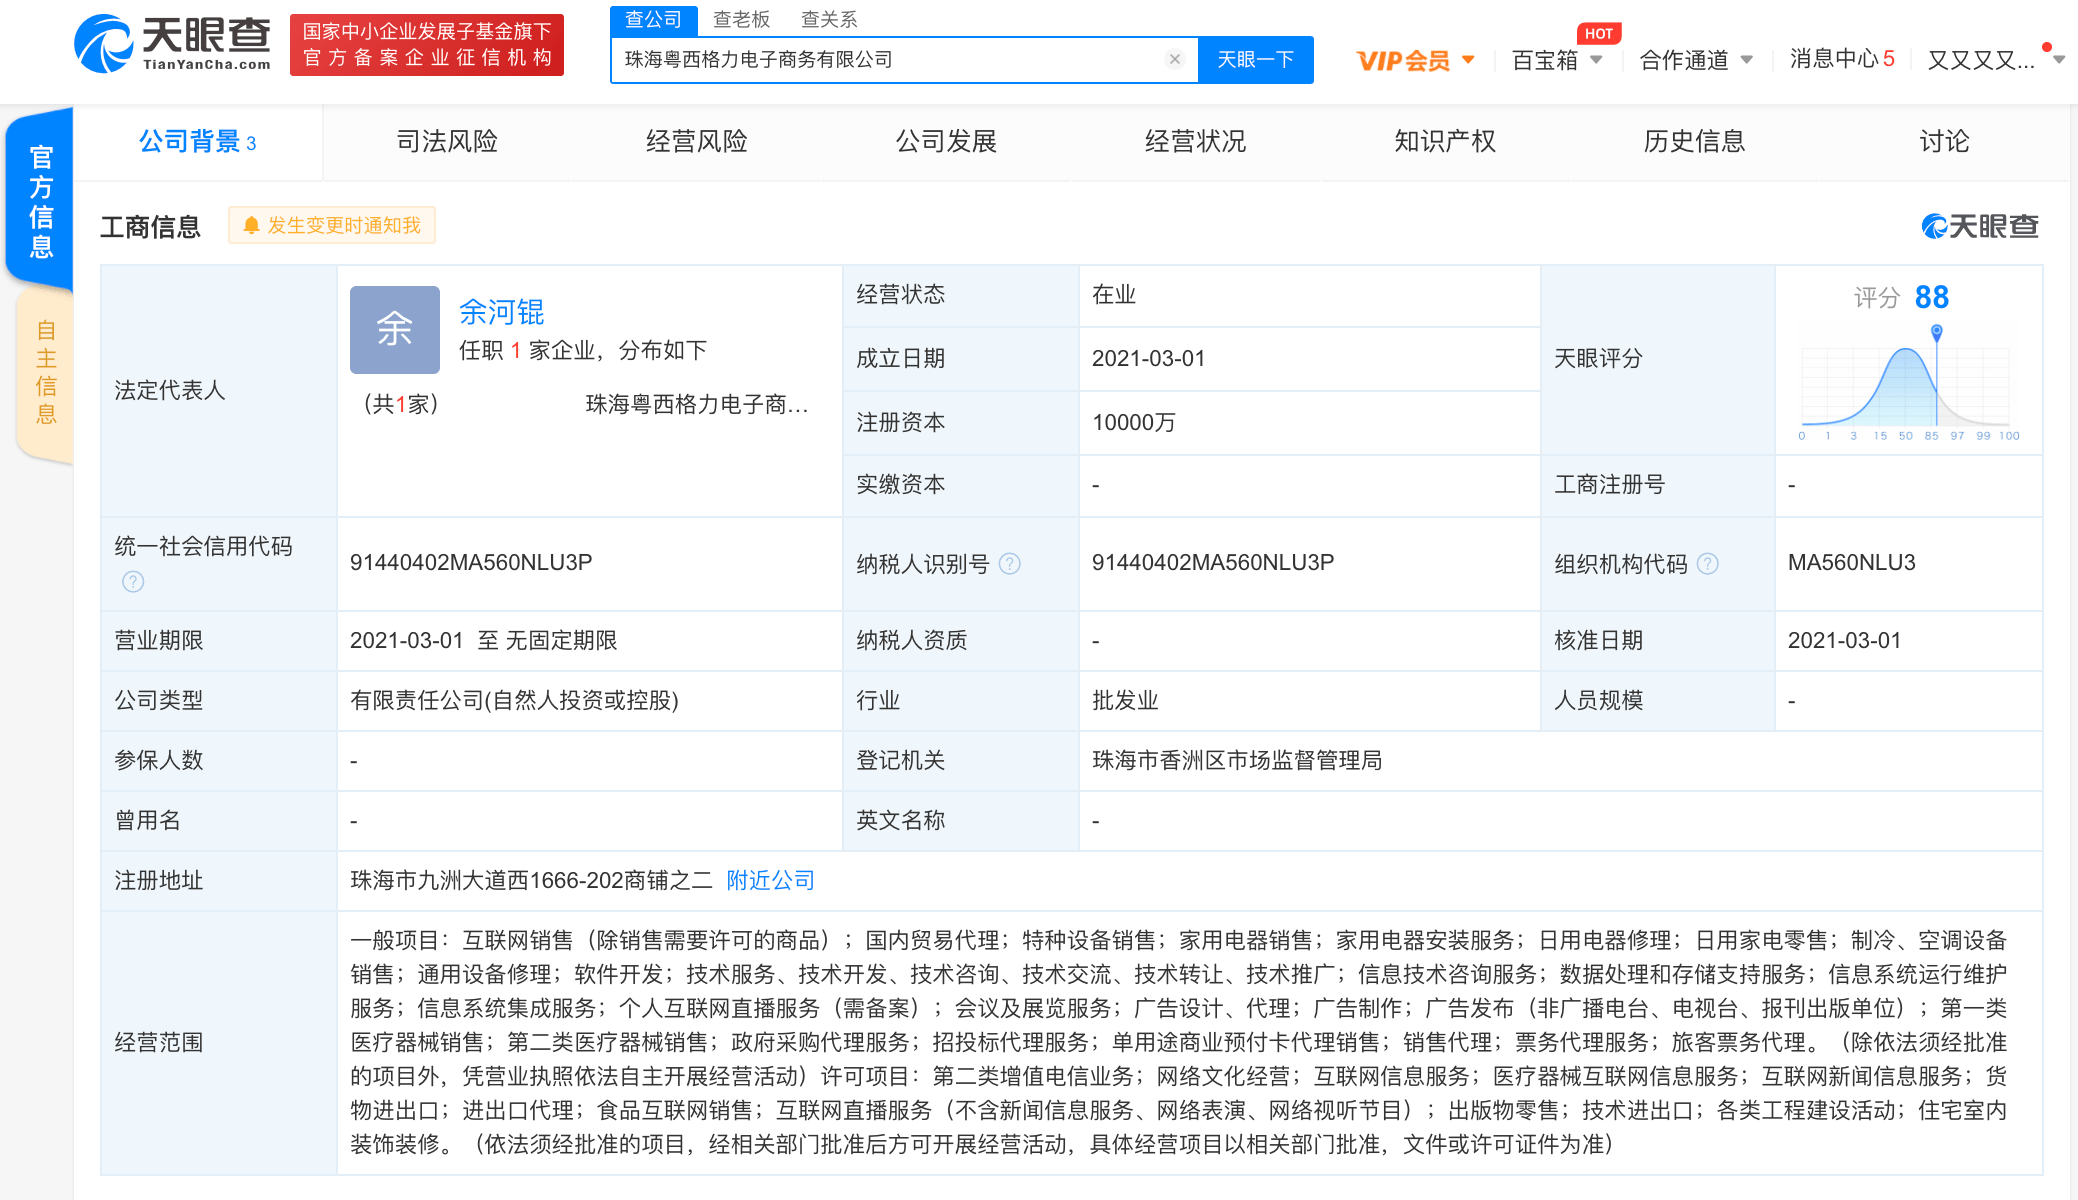Click the 天眼评分 distribution chart
Viewport: 2078px width, 1200px height.
pos(1908,384)
